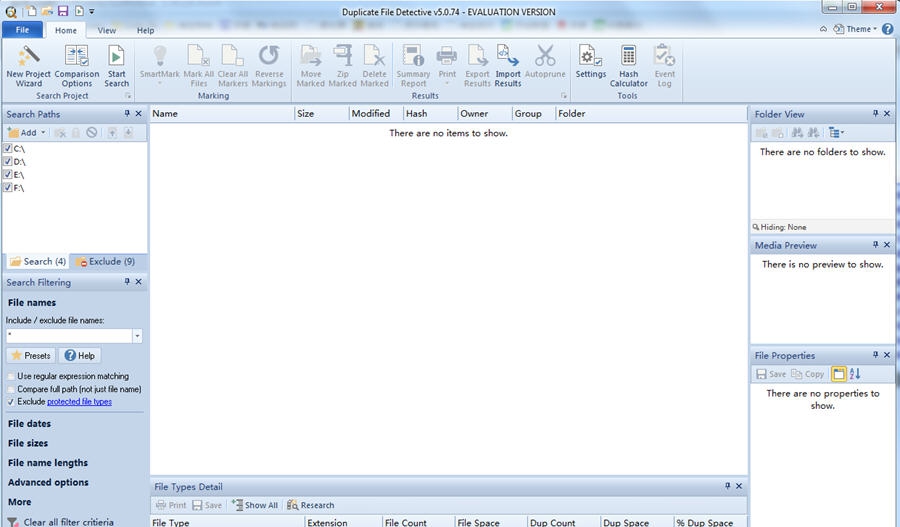Click Research in File Types Detail
Screen dimensions: 900x527
(311, 505)
